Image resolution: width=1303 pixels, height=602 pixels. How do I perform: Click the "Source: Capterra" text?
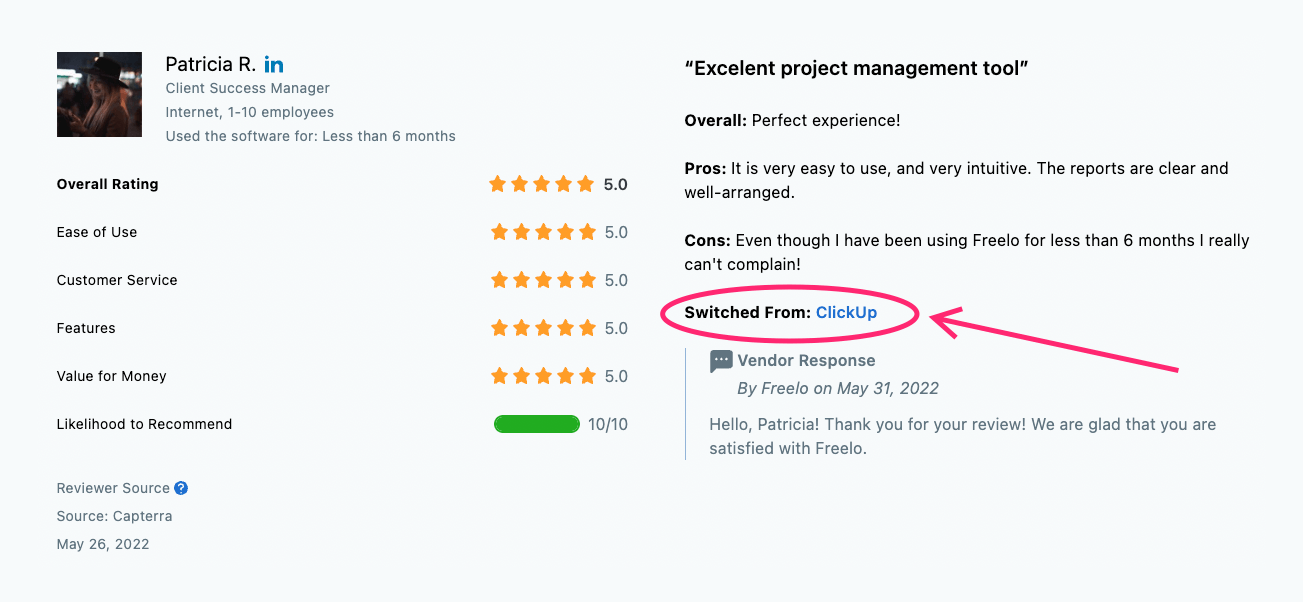point(115,516)
